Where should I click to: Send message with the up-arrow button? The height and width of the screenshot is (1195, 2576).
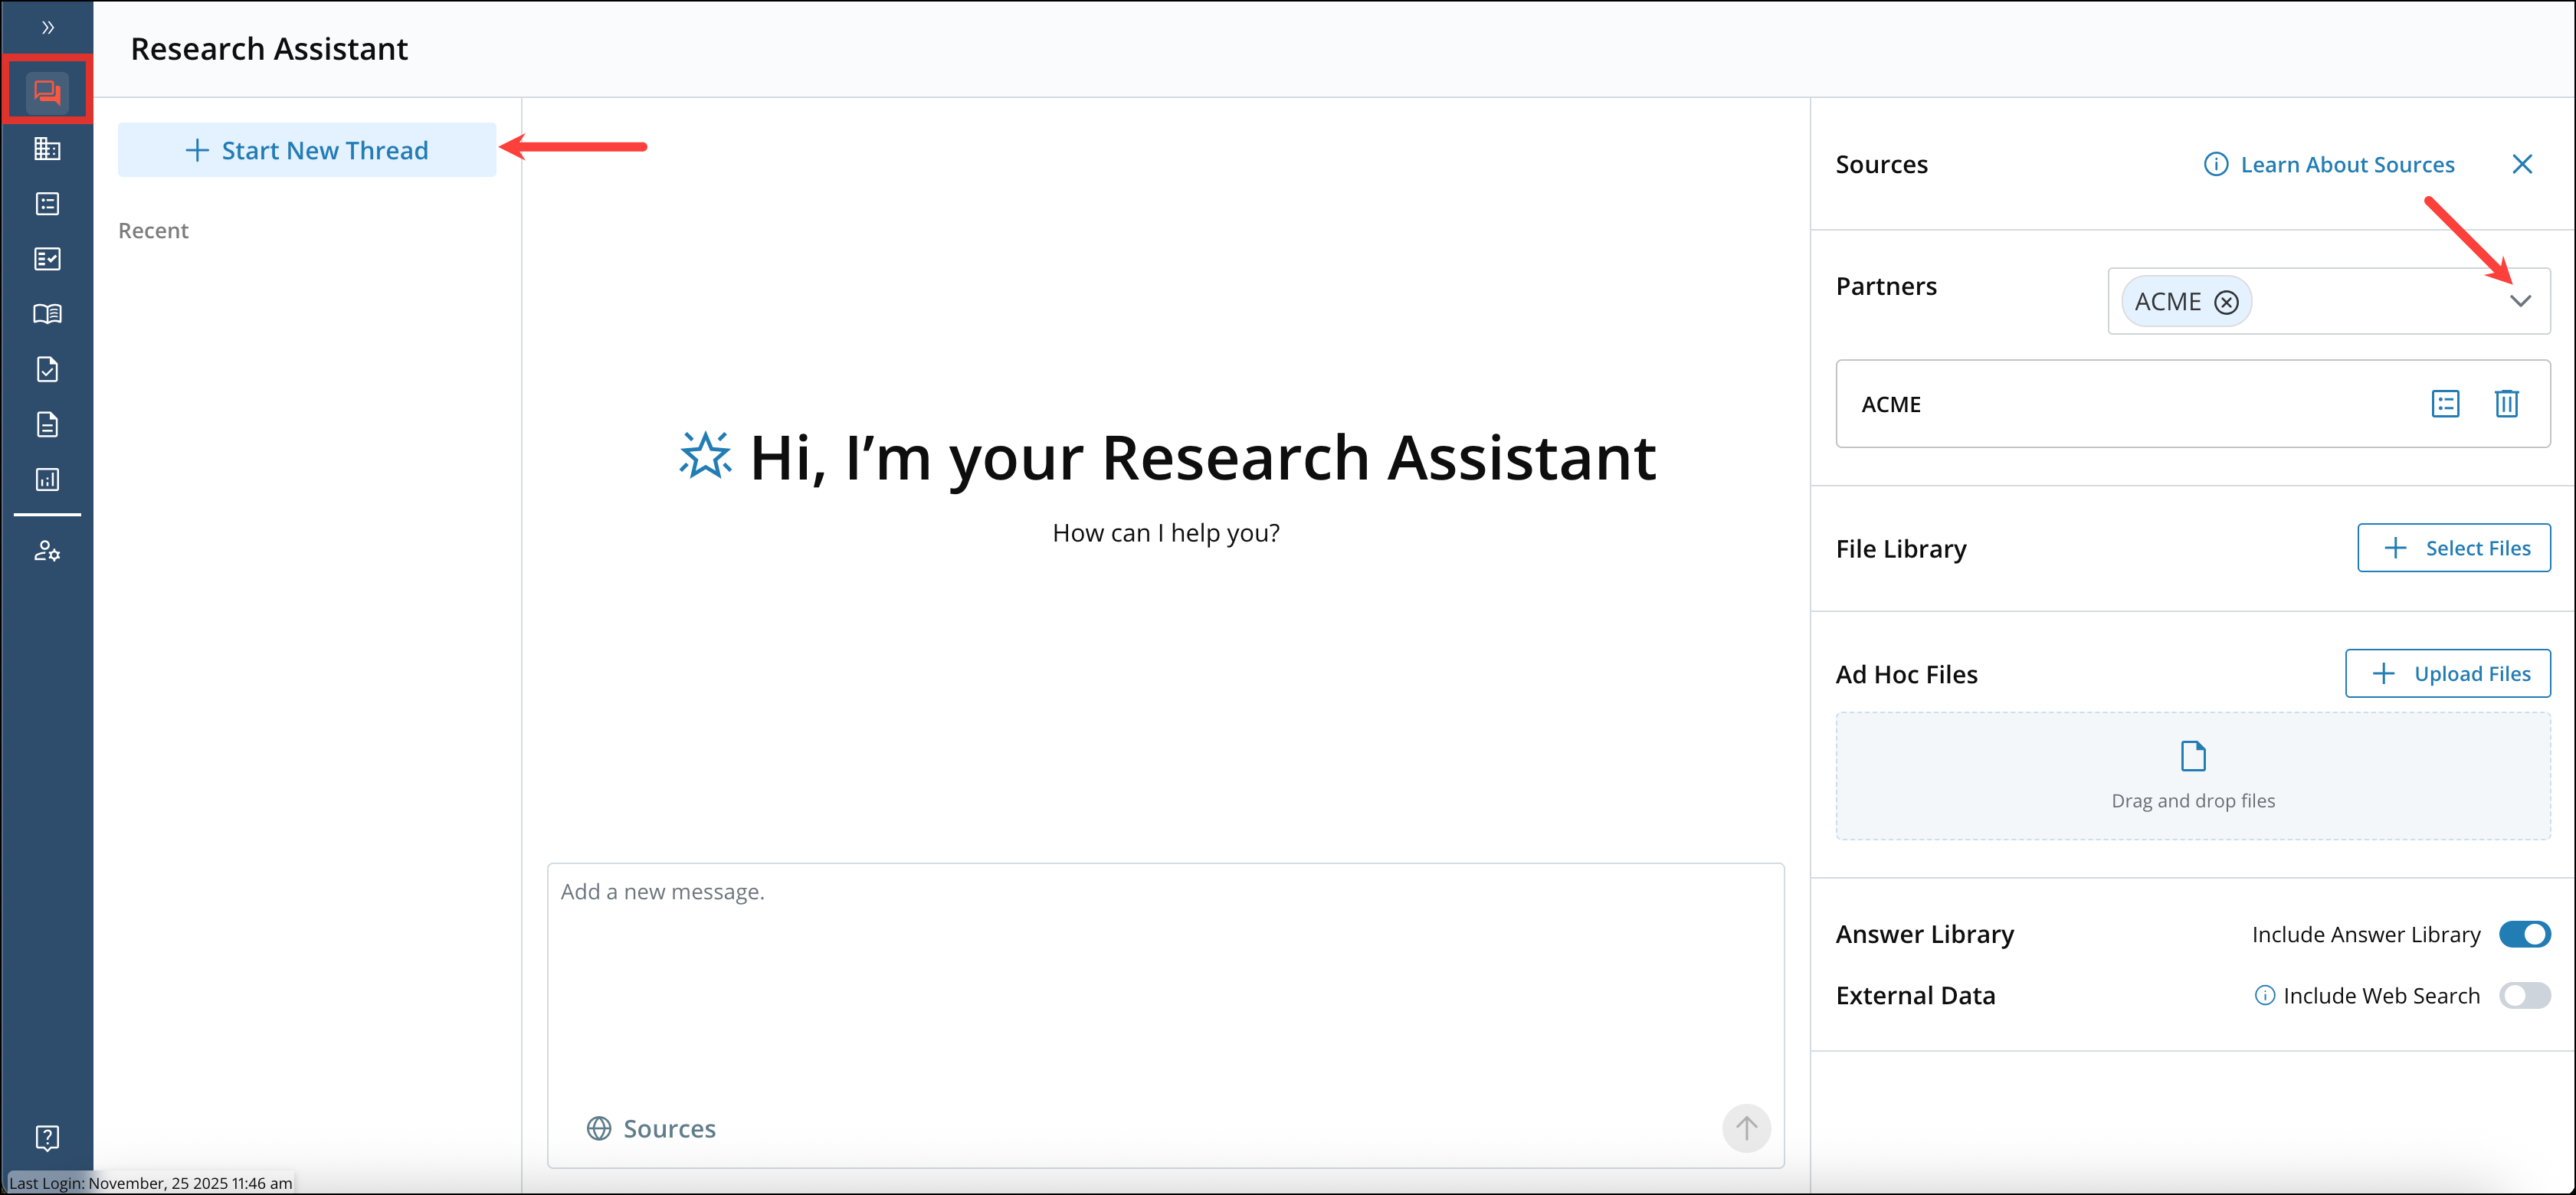(x=1746, y=1129)
